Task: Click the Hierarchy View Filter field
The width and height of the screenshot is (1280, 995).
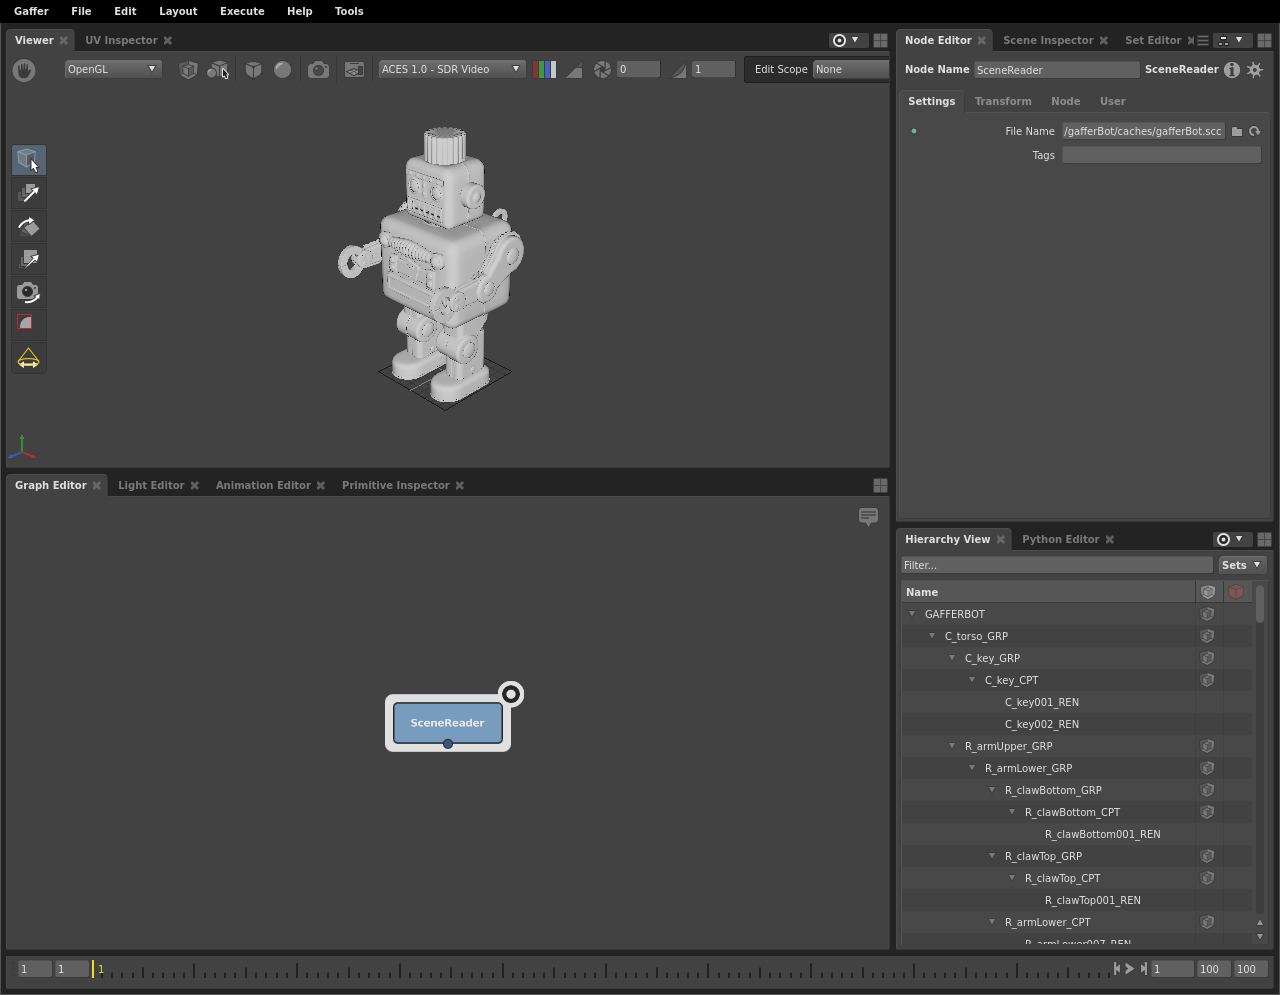Action: point(1056,565)
